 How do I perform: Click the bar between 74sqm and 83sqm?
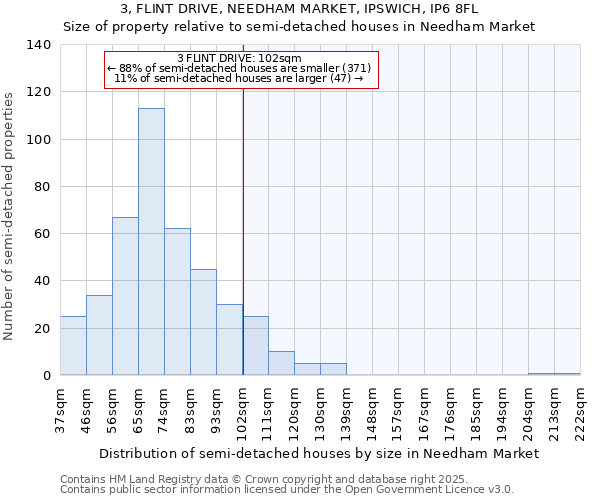(x=177, y=302)
